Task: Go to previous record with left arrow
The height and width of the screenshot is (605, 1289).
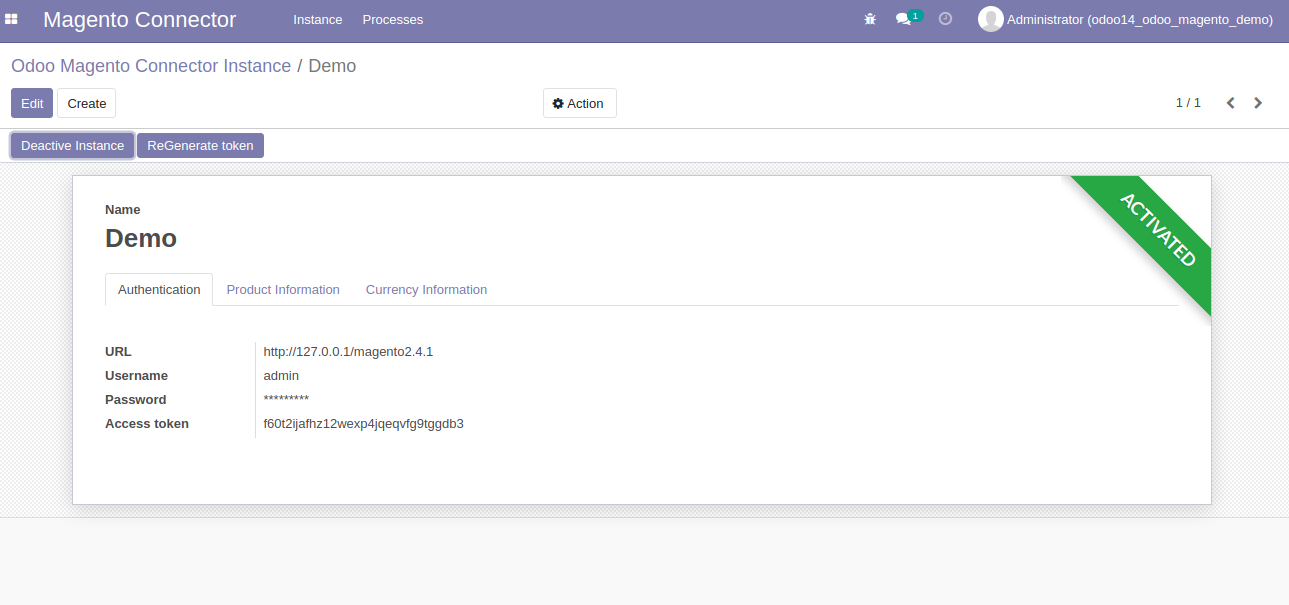Action: pos(1230,102)
